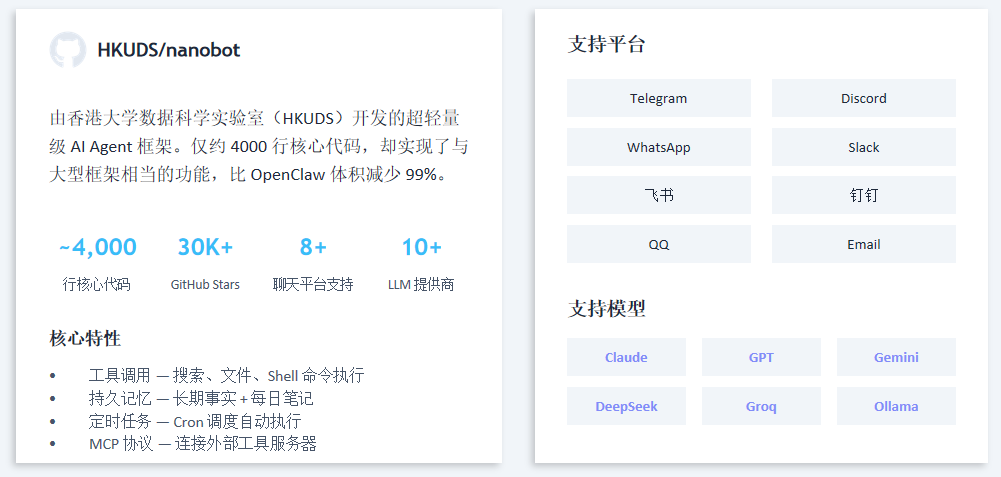Click the 核心特性 heading

[x=85, y=338]
